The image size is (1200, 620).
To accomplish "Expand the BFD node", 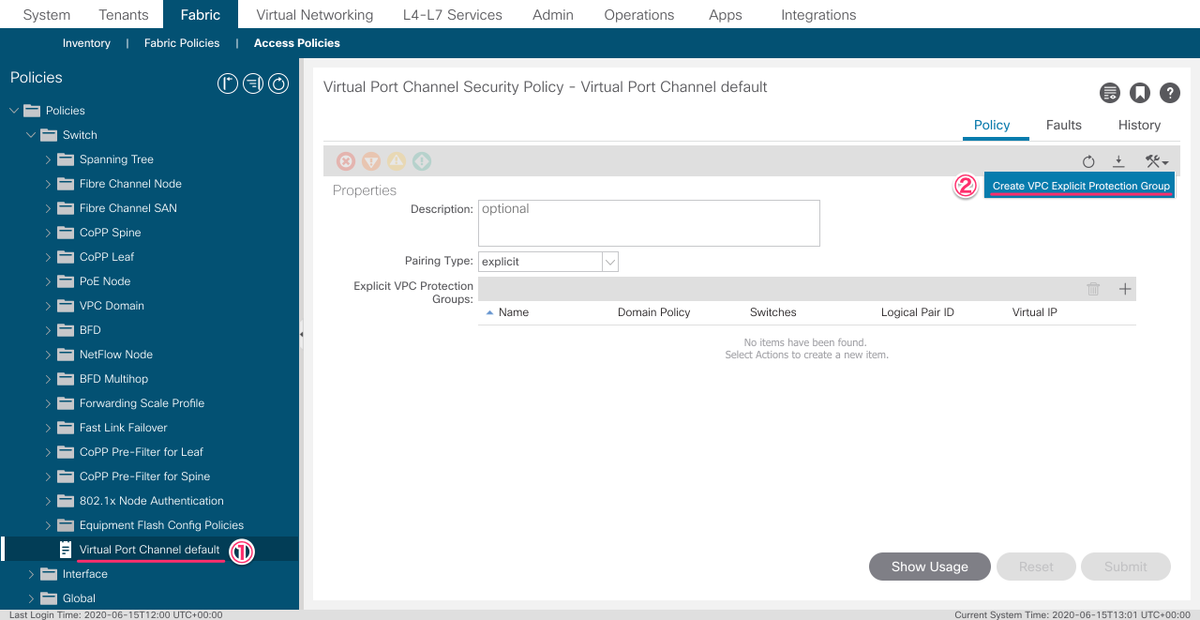I will (48, 330).
